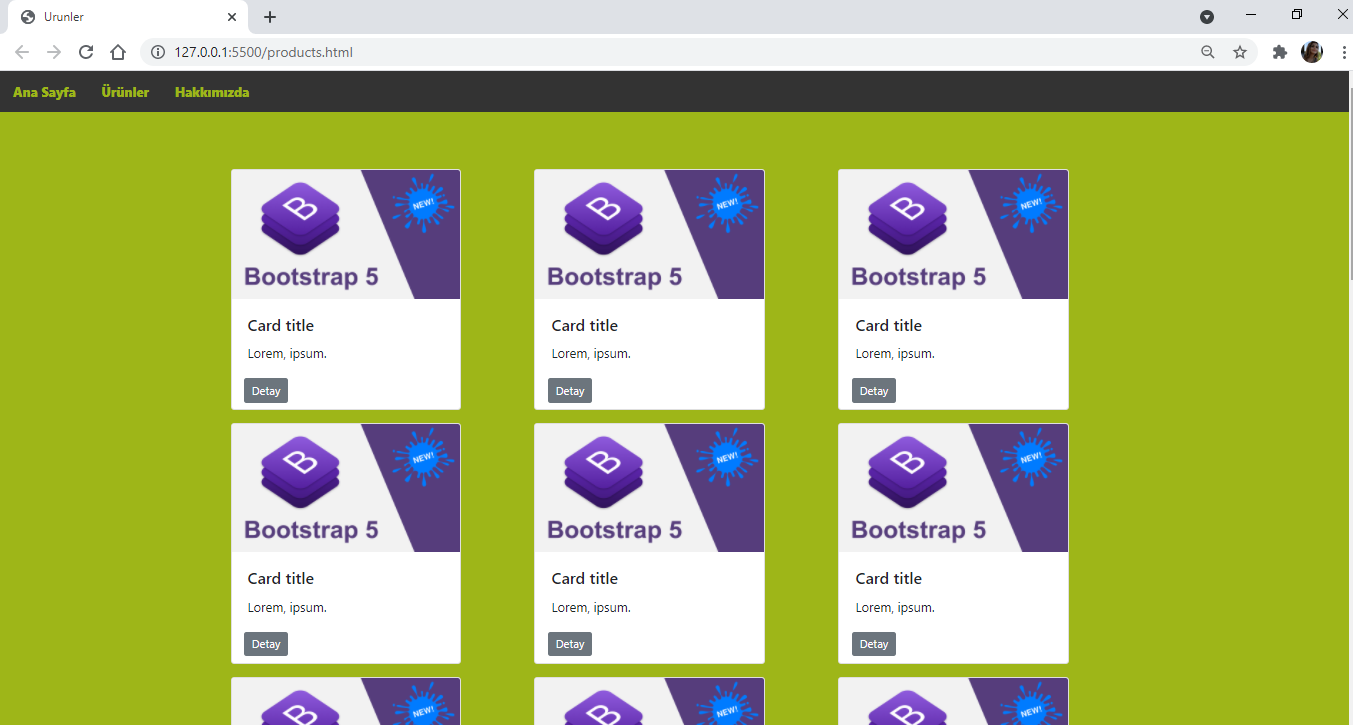Click Bootstrap 5 image on first row's left card
The height and width of the screenshot is (725, 1353).
(346, 235)
